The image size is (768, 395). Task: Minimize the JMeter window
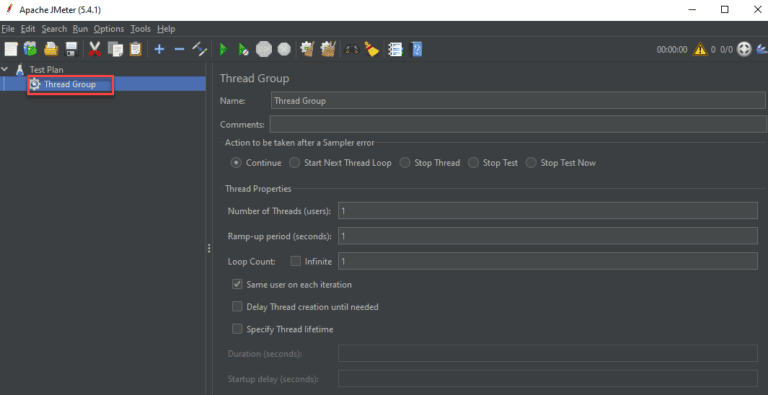point(692,10)
